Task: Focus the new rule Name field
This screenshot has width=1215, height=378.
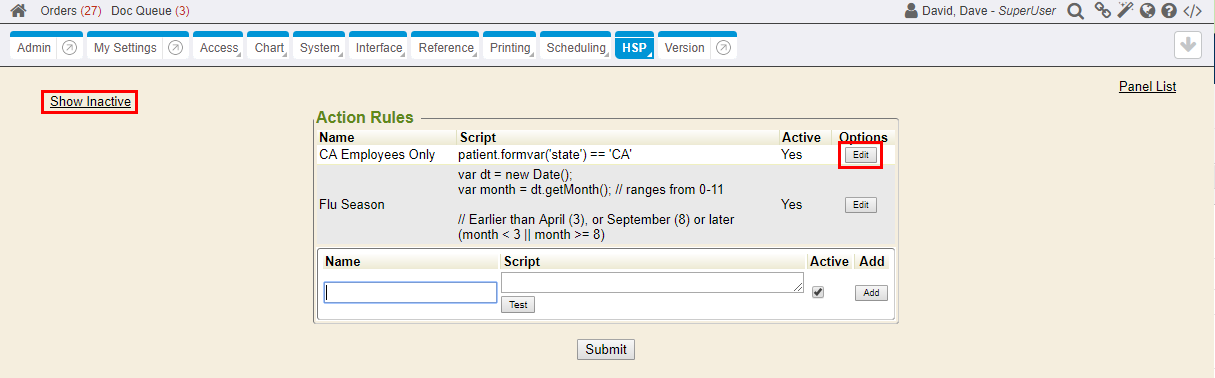Action: coord(411,292)
